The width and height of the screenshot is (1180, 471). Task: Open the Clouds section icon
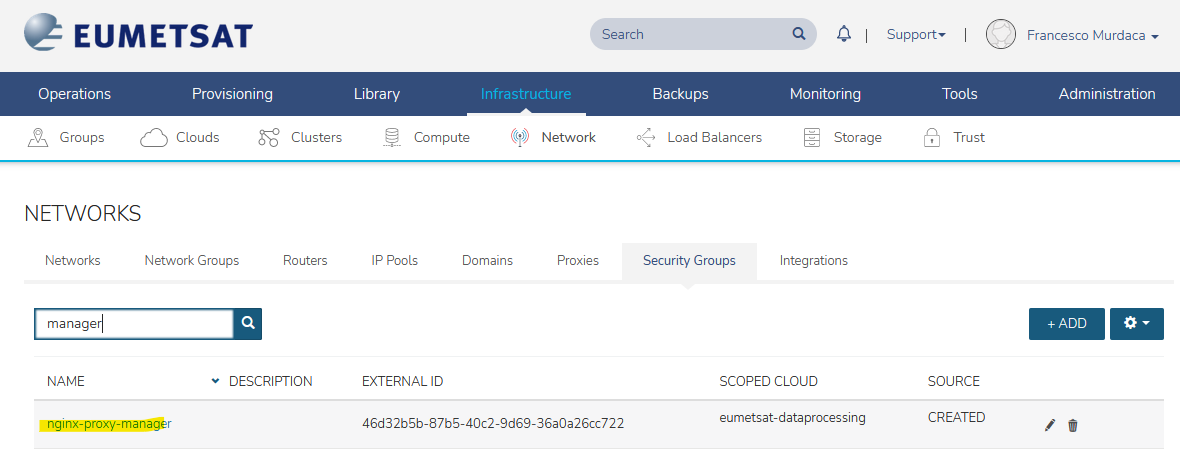pos(153,137)
